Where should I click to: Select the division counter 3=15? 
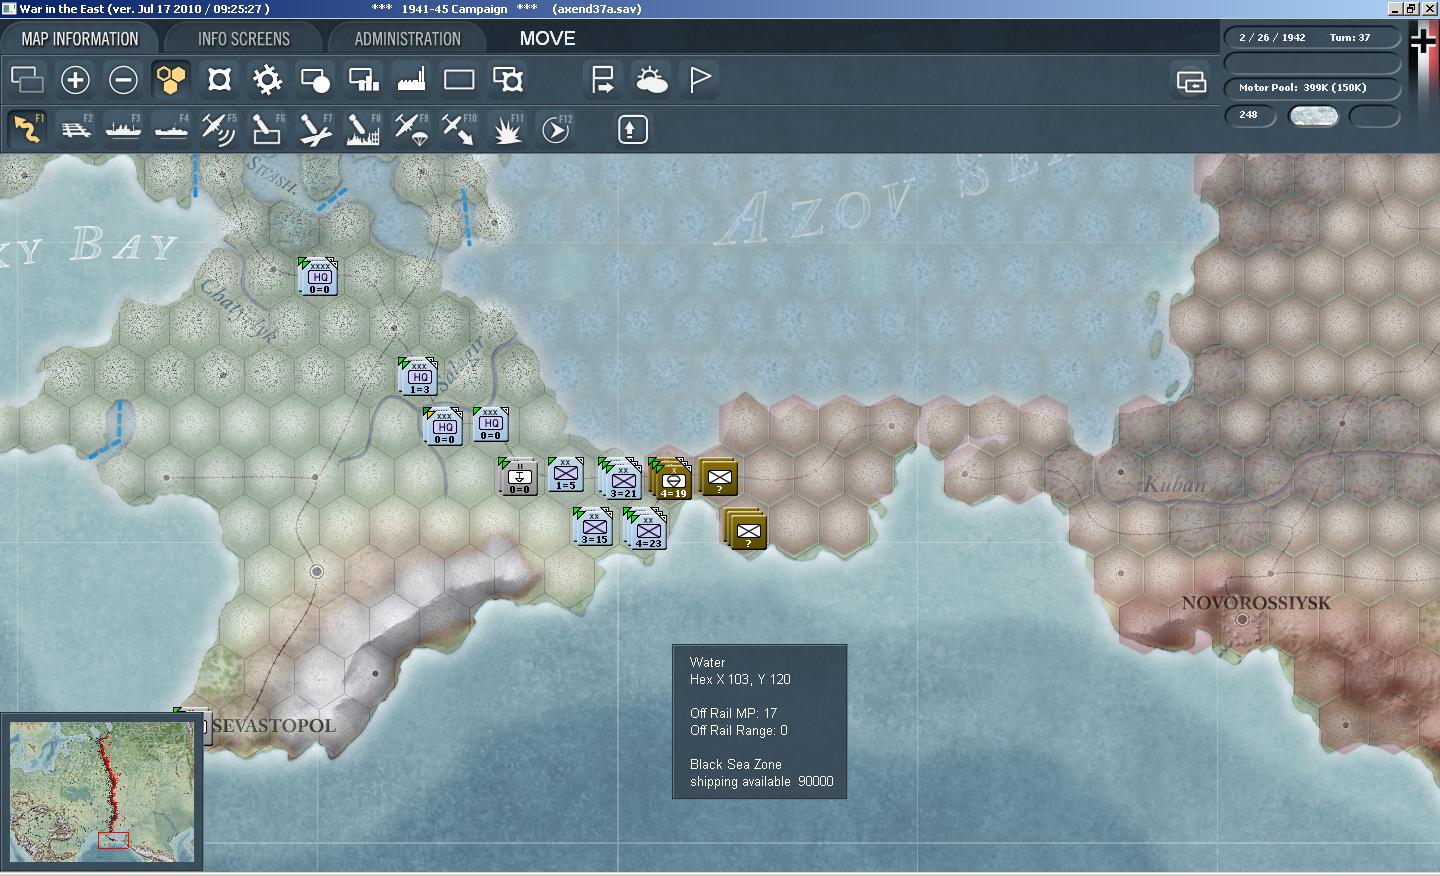[594, 527]
